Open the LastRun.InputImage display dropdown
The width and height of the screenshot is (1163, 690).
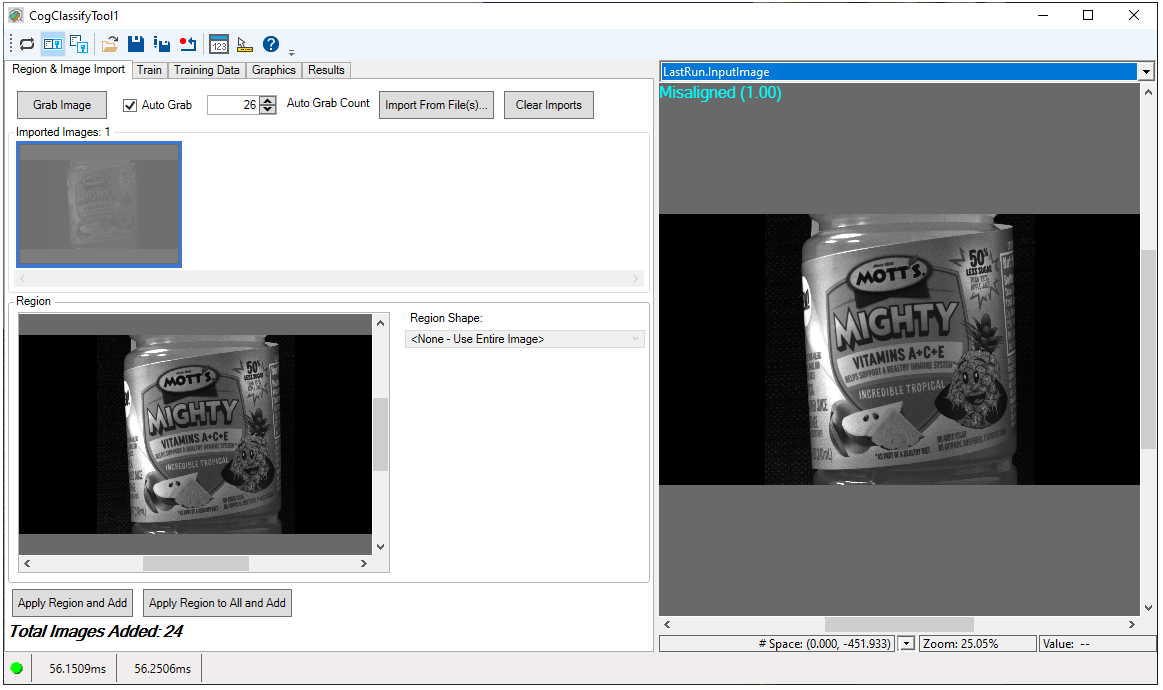point(1146,71)
